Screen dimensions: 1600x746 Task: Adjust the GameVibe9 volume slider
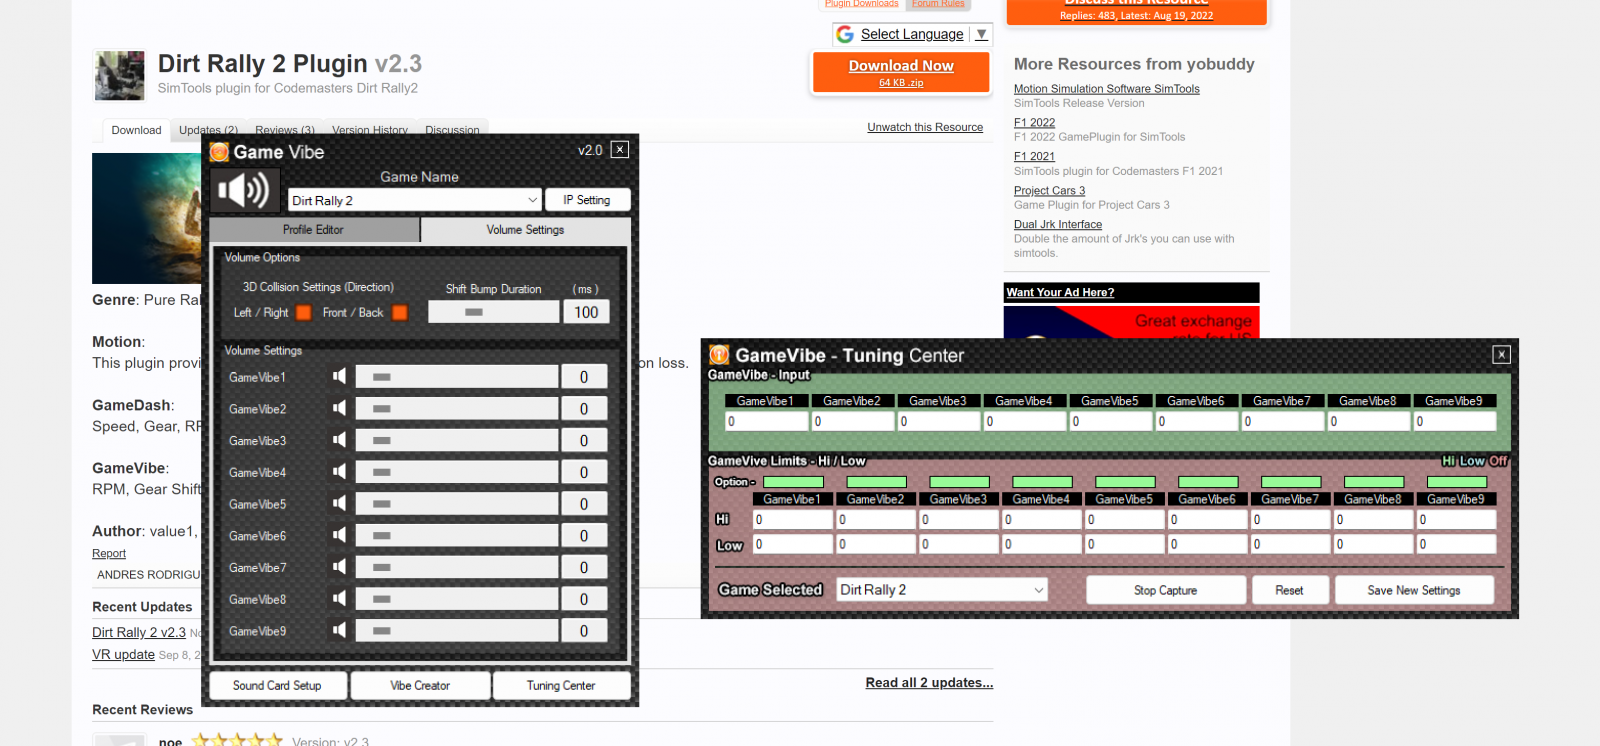click(x=457, y=631)
